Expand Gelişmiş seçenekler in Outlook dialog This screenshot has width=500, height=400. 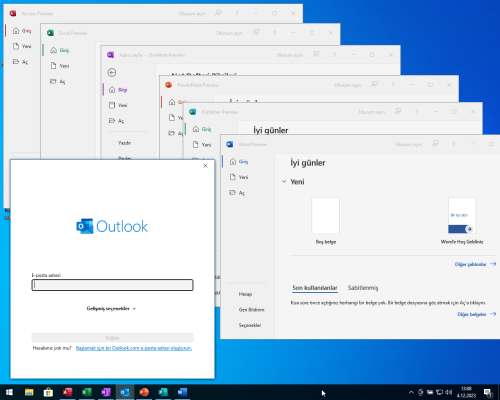click(111, 309)
